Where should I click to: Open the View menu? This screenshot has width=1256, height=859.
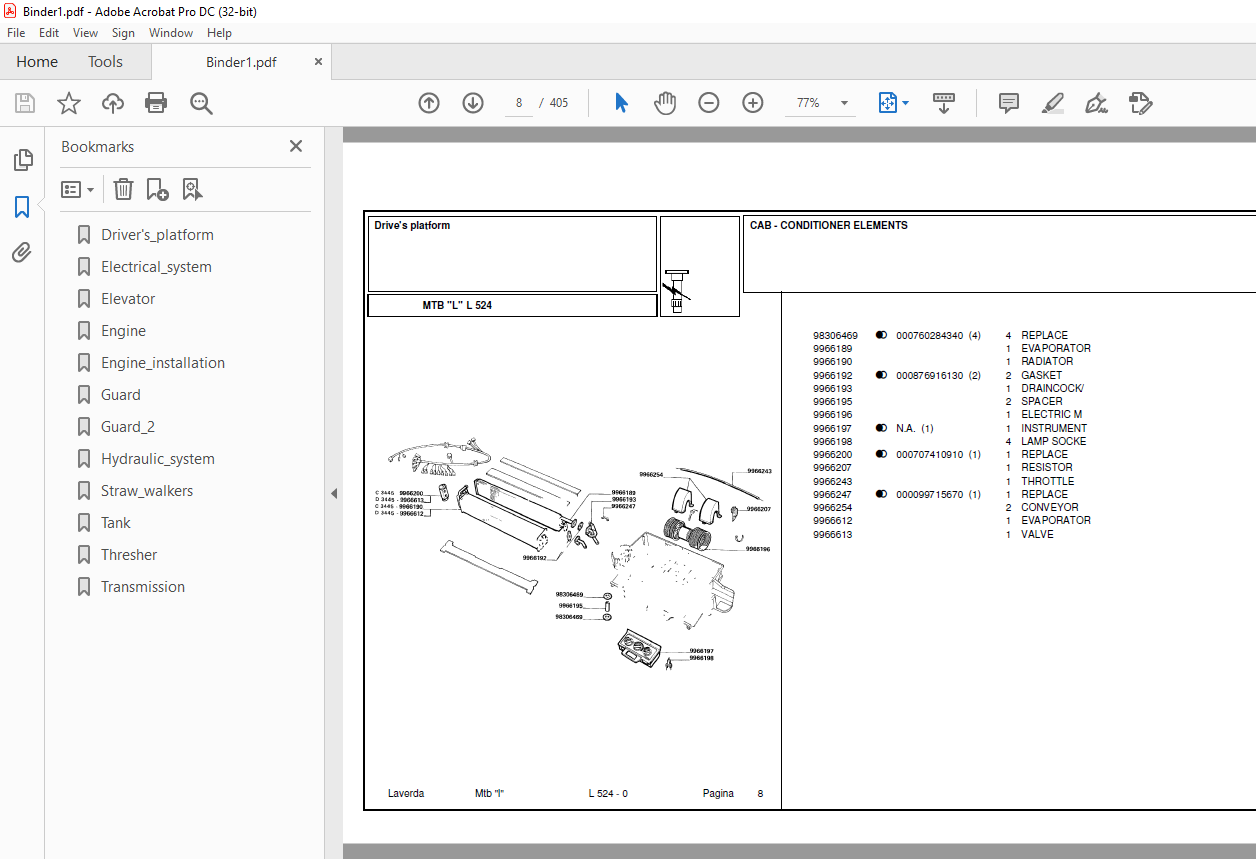(86, 33)
